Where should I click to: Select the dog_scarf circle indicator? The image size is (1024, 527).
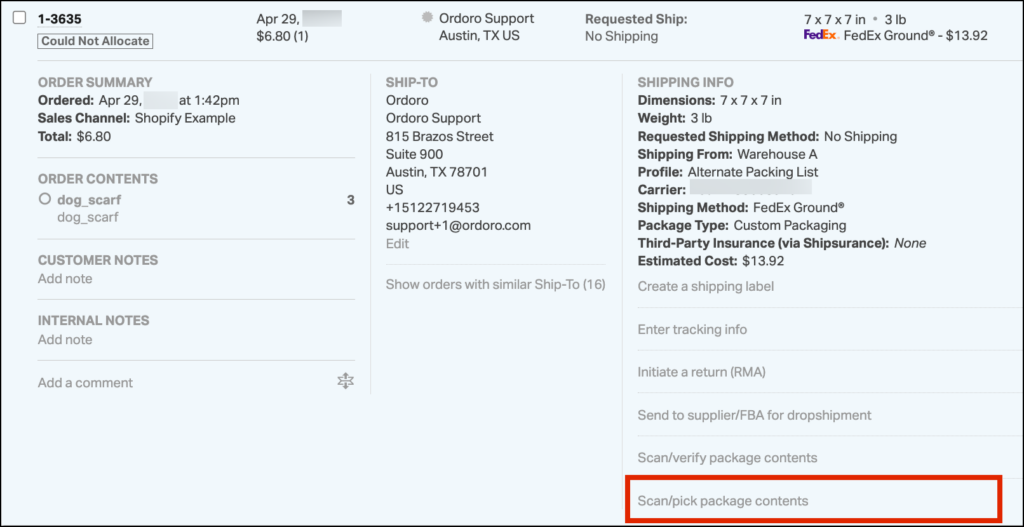tap(44, 199)
